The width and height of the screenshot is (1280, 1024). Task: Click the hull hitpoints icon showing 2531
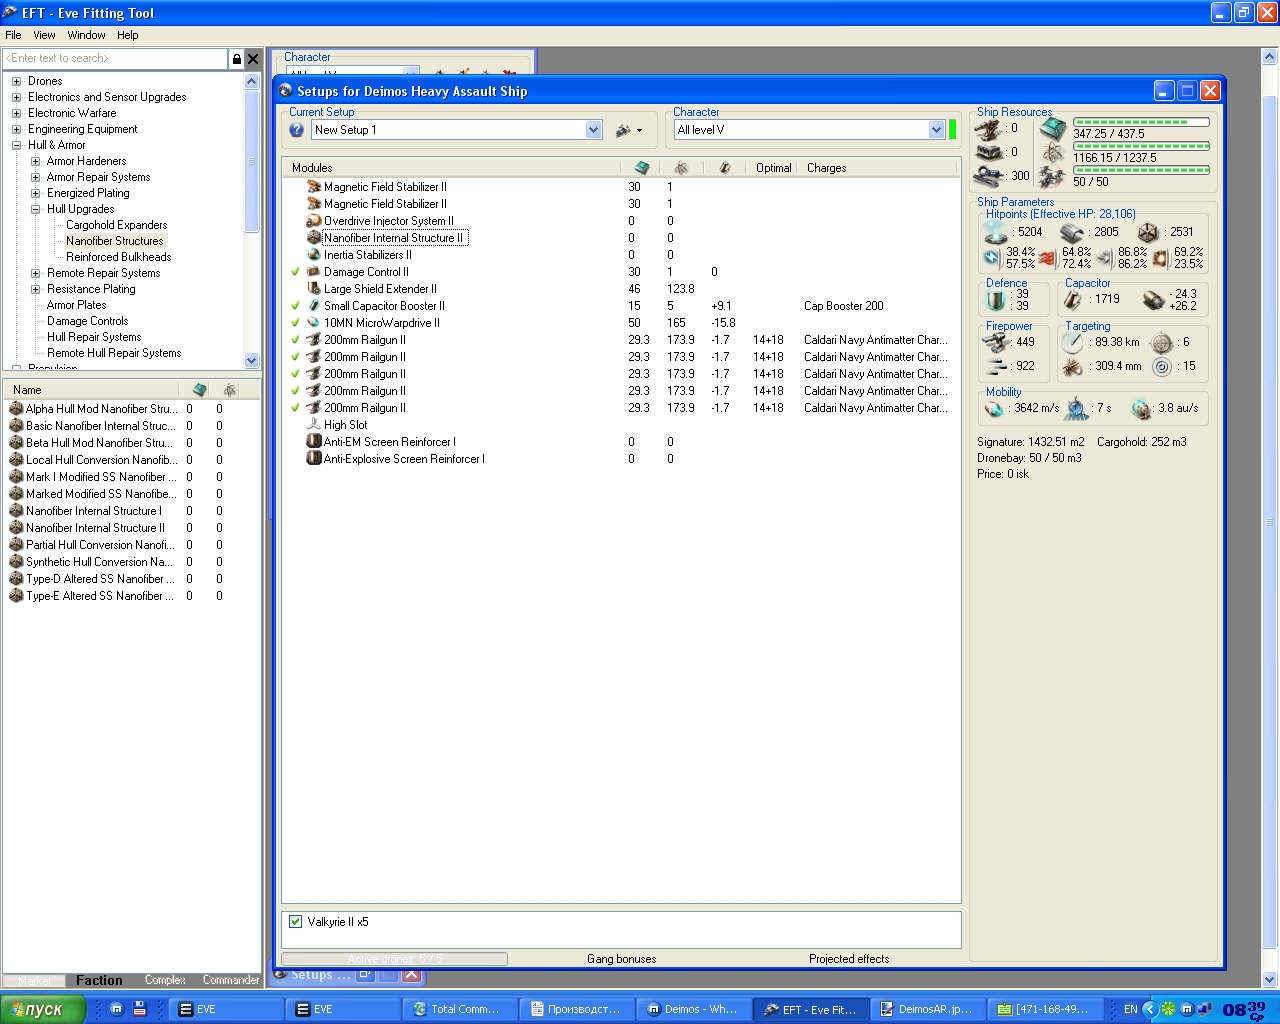coord(1148,232)
